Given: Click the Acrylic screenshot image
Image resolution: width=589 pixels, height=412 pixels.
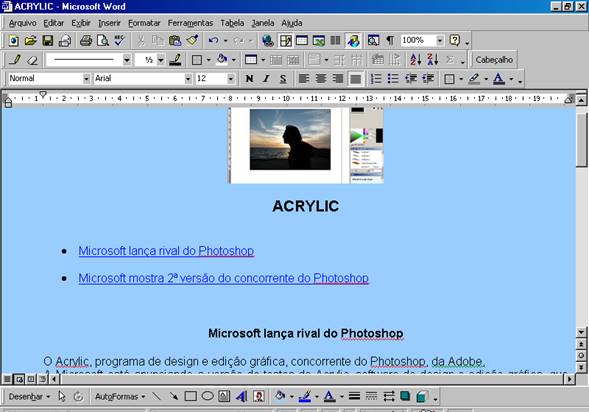Looking at the screenshot, I should [x=307, y=146].
